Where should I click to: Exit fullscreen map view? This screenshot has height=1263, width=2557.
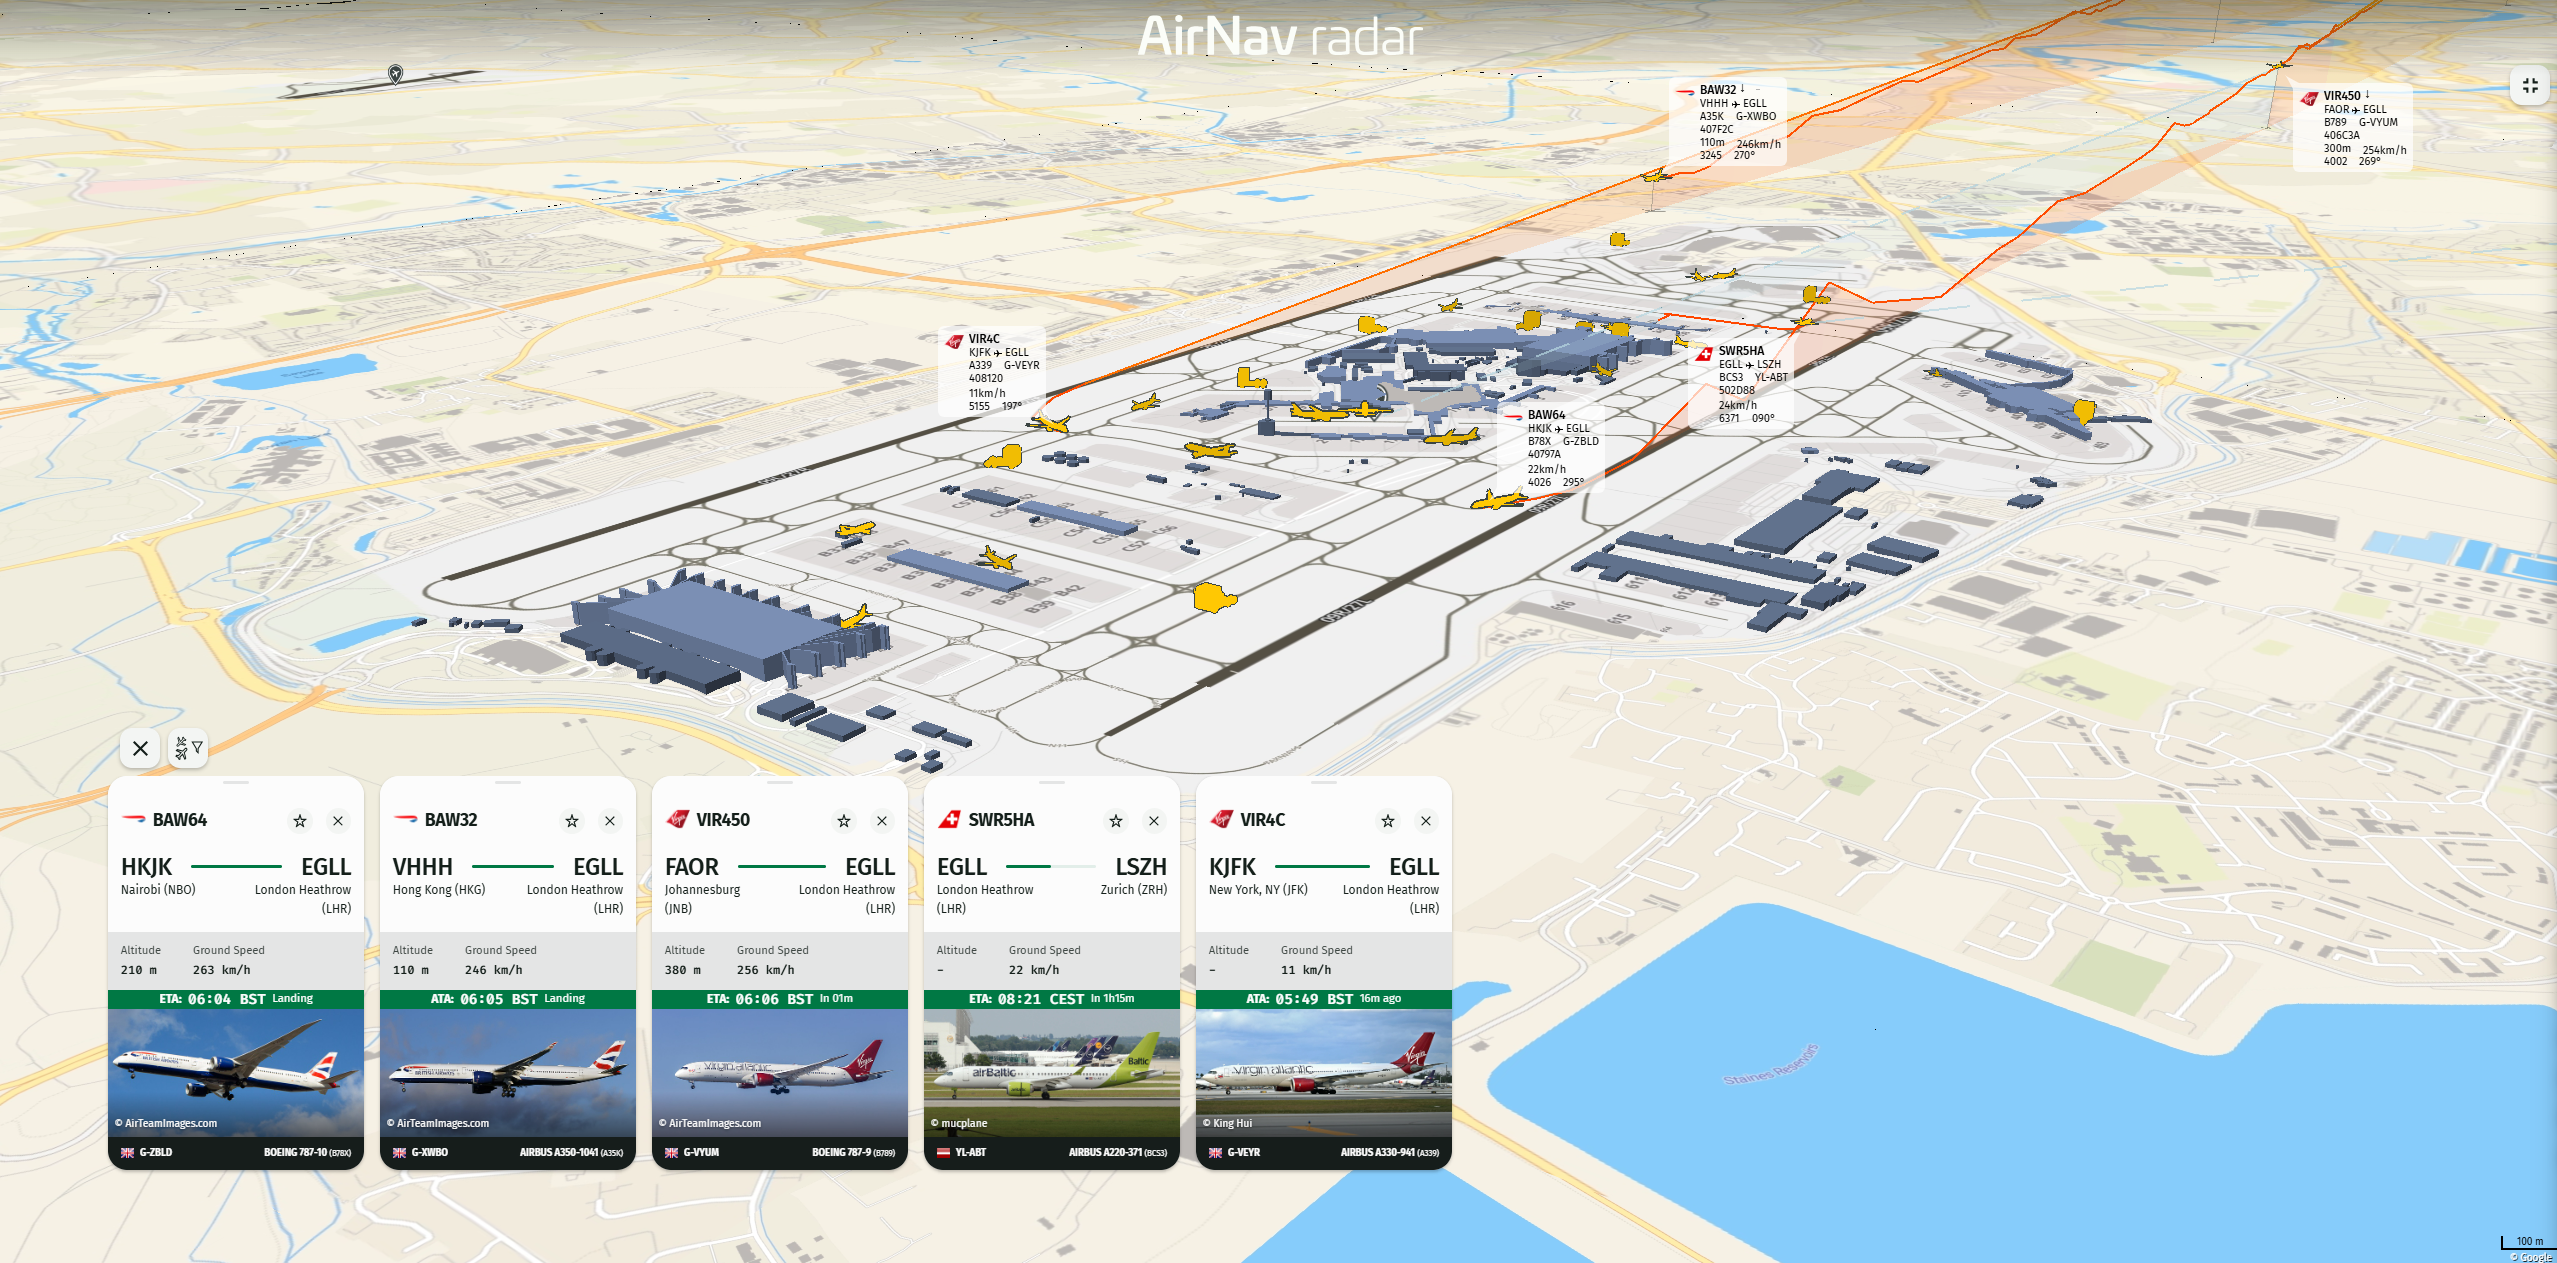pos(2530,86)
